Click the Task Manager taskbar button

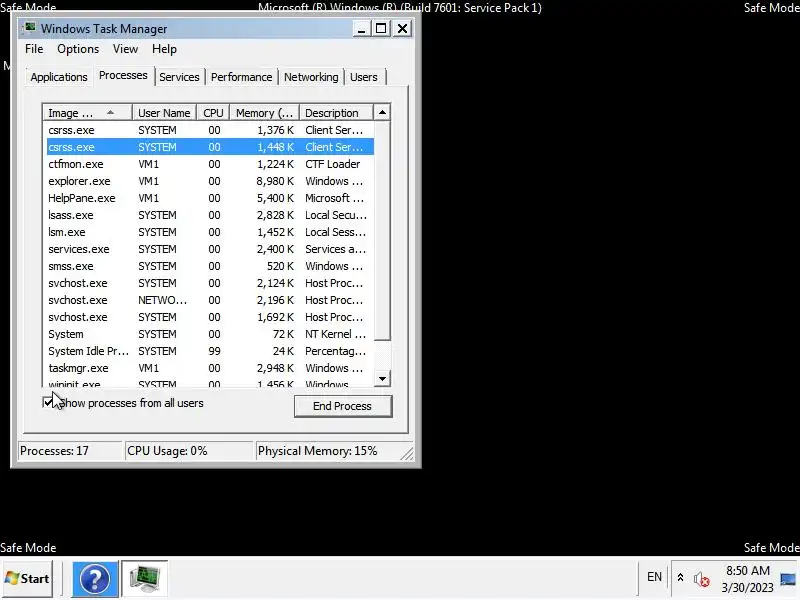pos(145,579)
